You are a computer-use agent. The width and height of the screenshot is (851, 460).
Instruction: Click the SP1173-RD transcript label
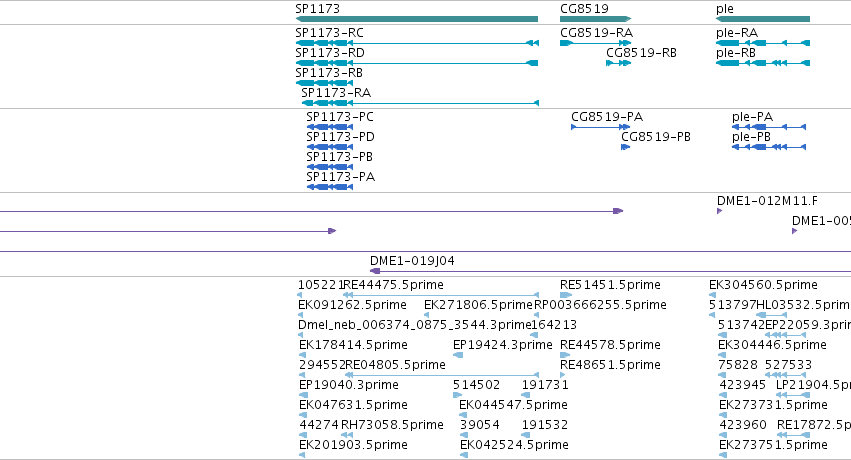(x=330, y=53)
